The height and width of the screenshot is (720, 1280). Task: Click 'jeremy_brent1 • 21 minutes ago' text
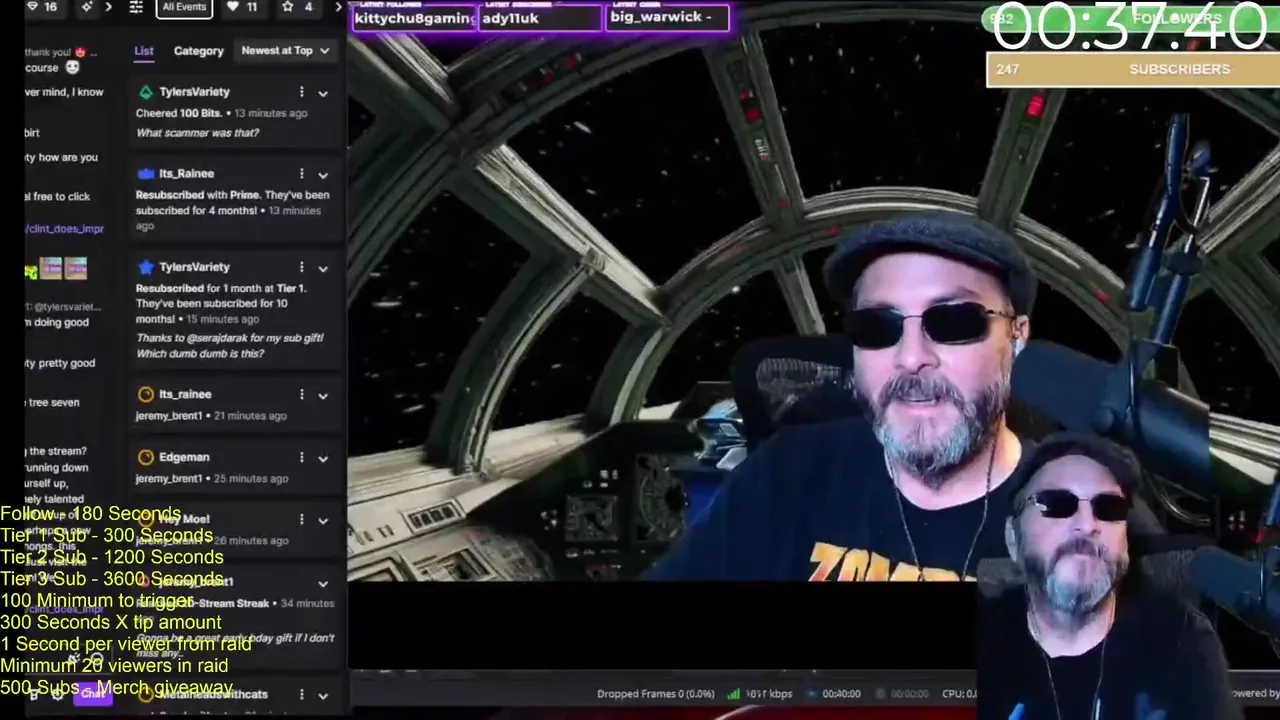[x=211, y=415]
